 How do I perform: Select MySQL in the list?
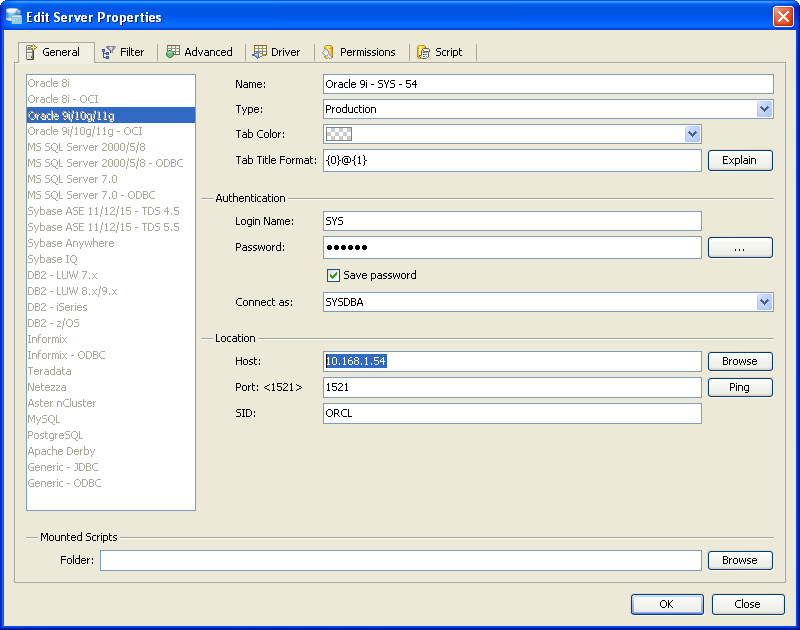111,419
